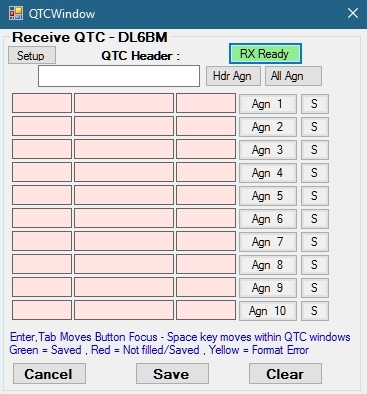Click the Agn 3 button

[x=268, y=150]
